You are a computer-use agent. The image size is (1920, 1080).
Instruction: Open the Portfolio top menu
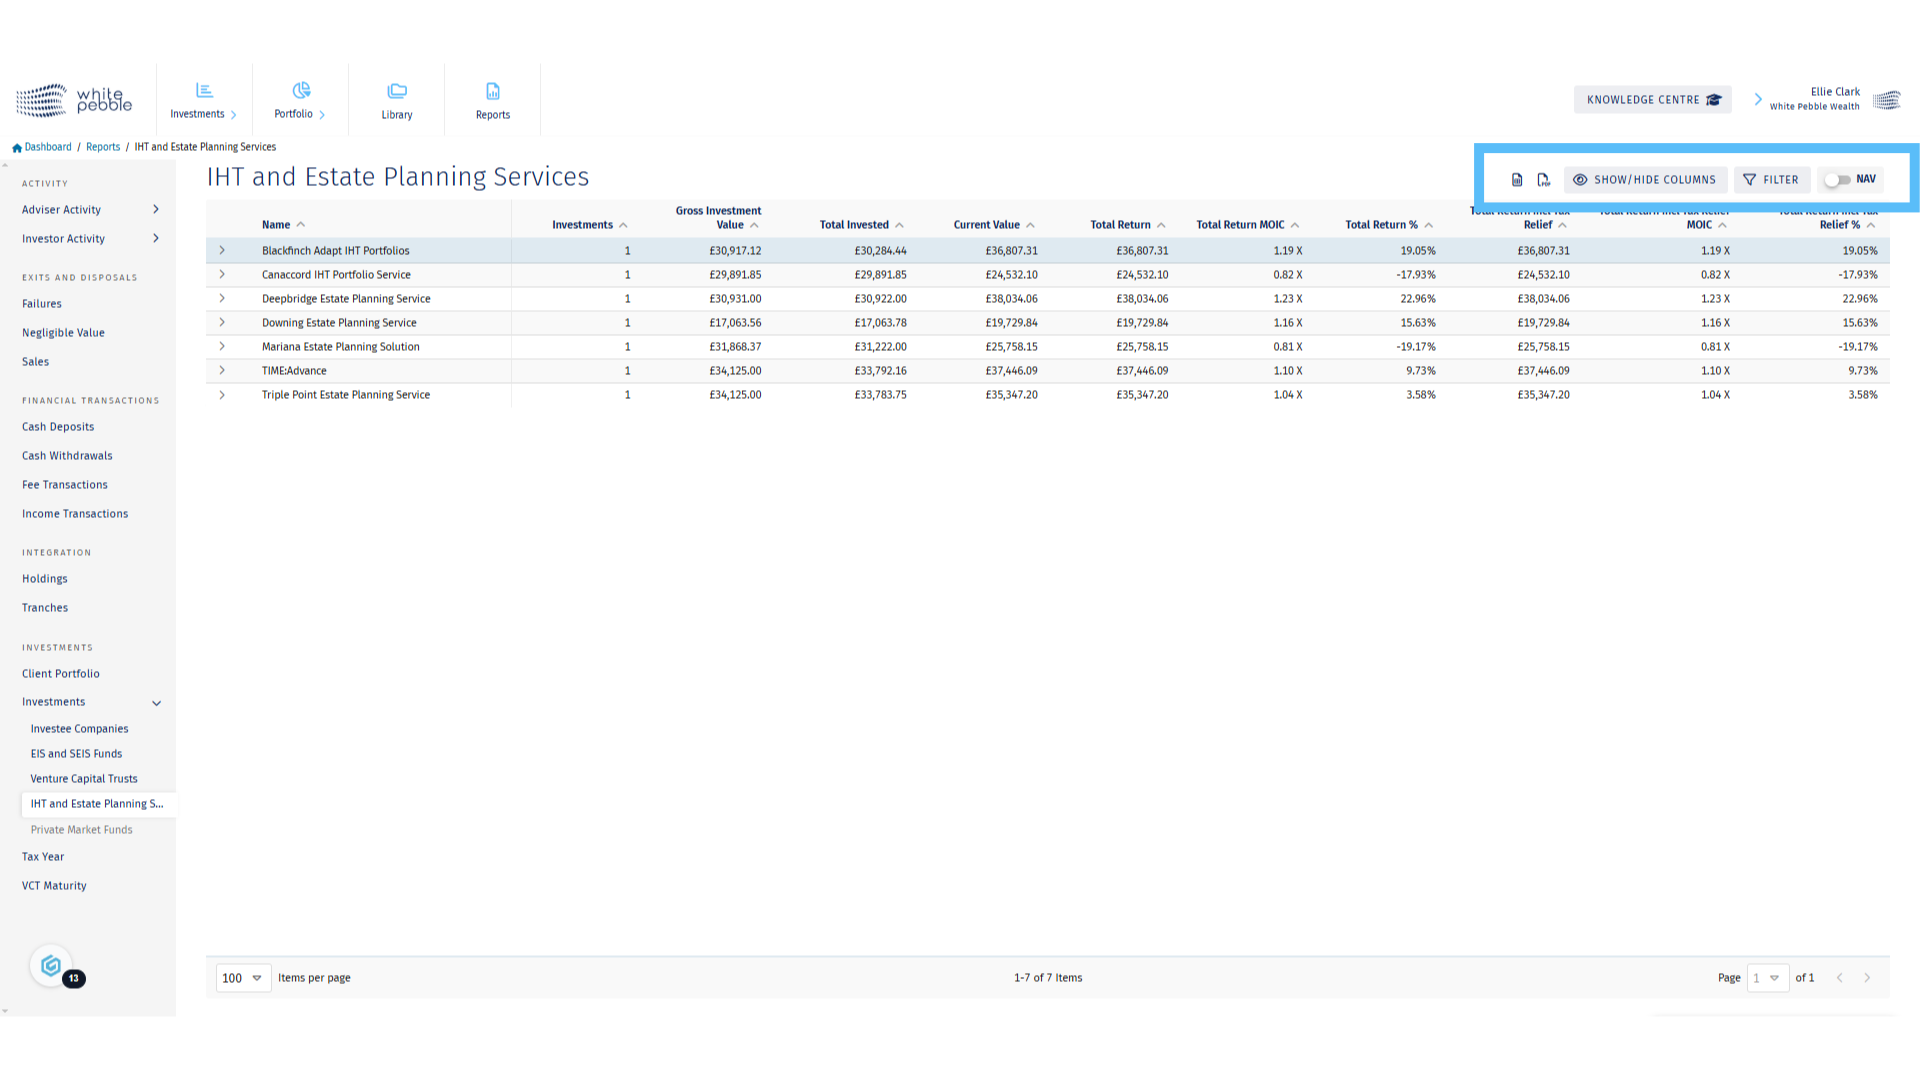pyautogui.click(x=300, y=100)
